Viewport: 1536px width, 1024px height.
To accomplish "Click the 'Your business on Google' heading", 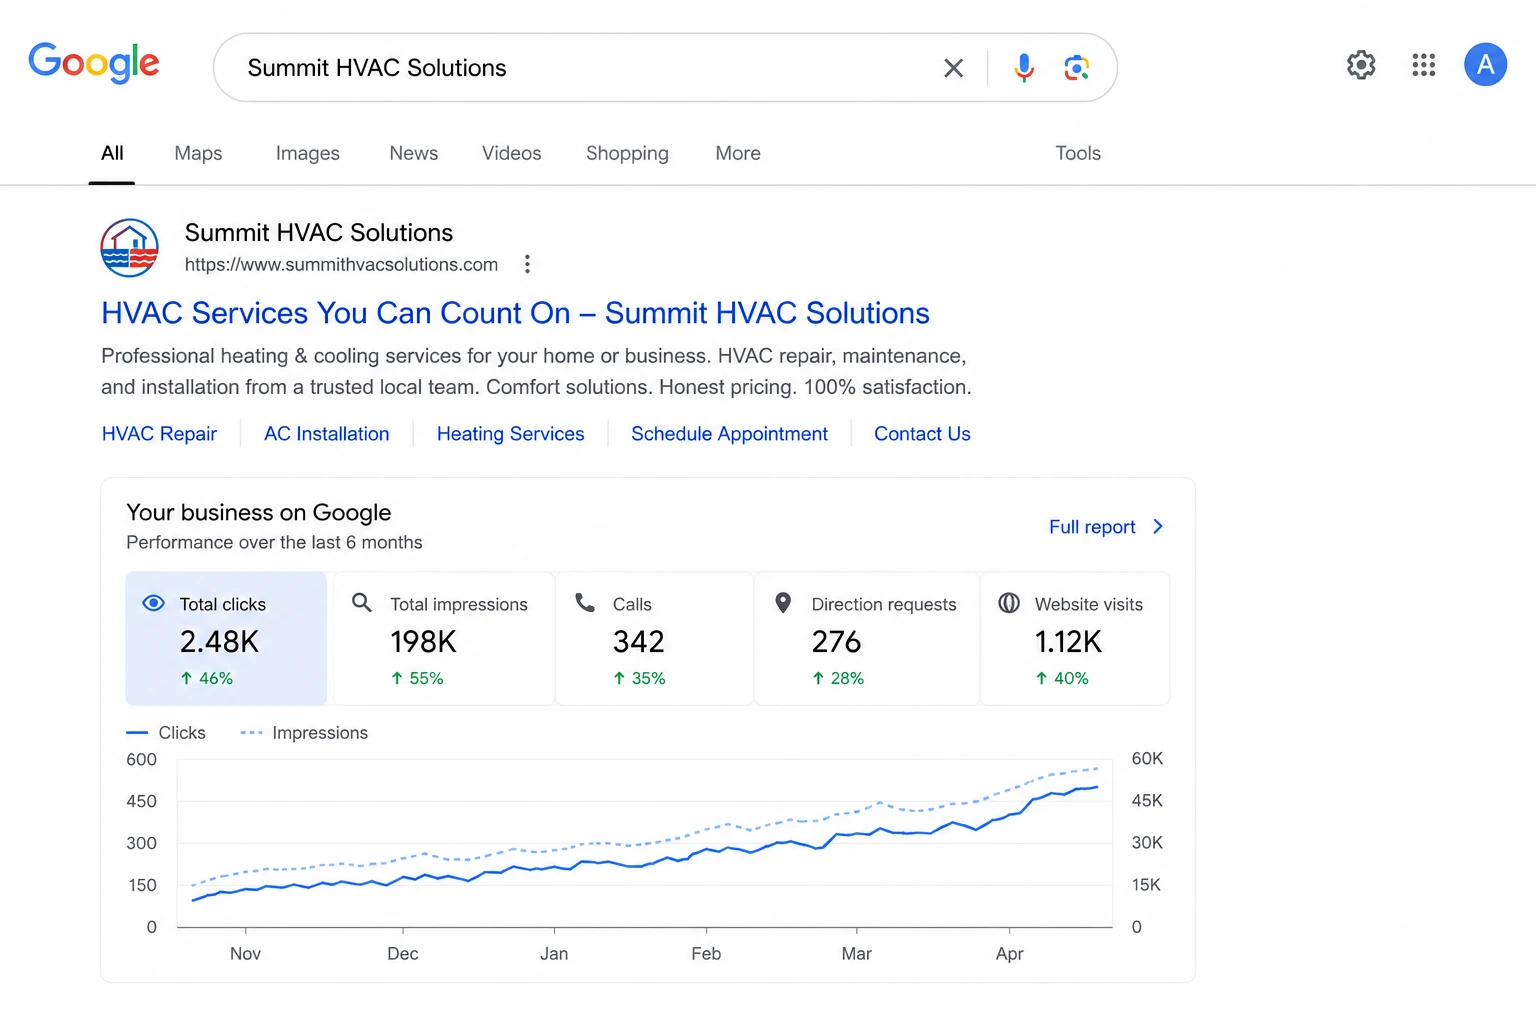I will point(259,512).
